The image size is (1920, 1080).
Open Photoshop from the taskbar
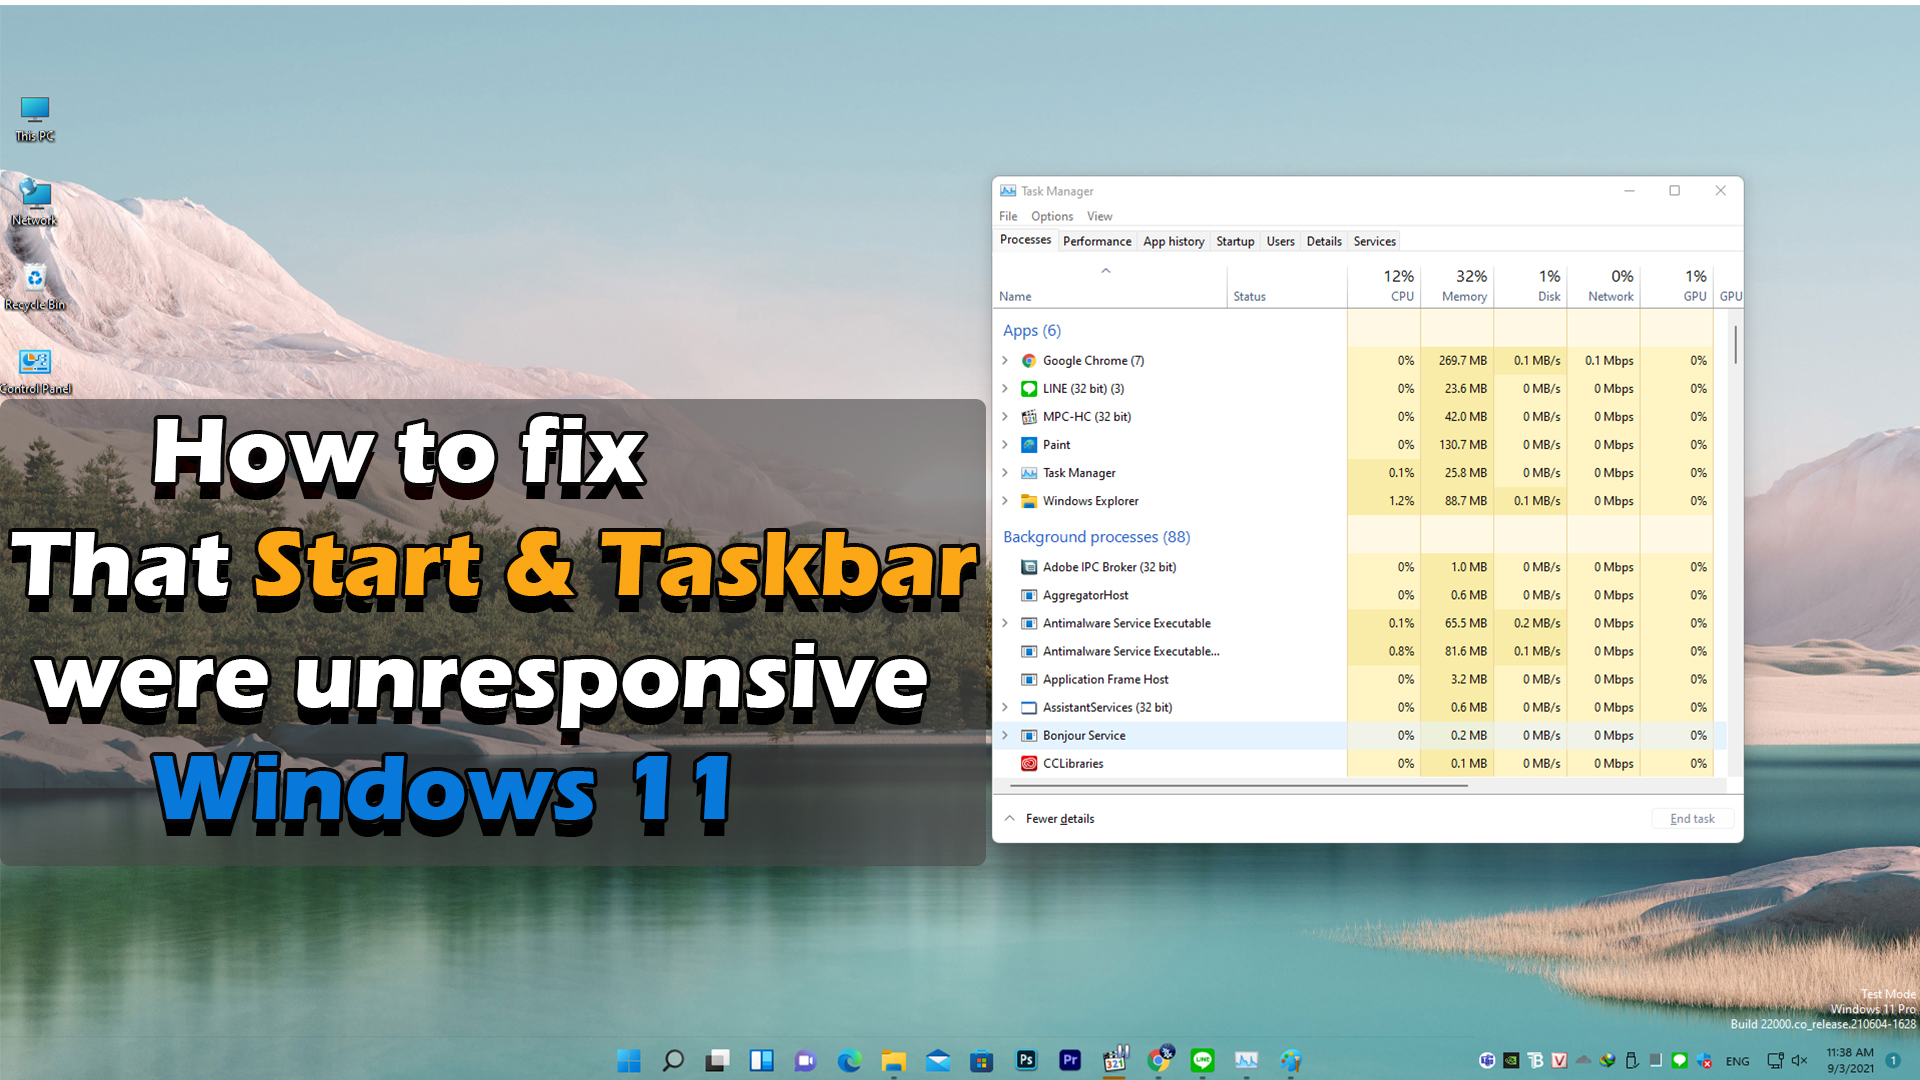pyautogui.click(x=1026, y=1060)
